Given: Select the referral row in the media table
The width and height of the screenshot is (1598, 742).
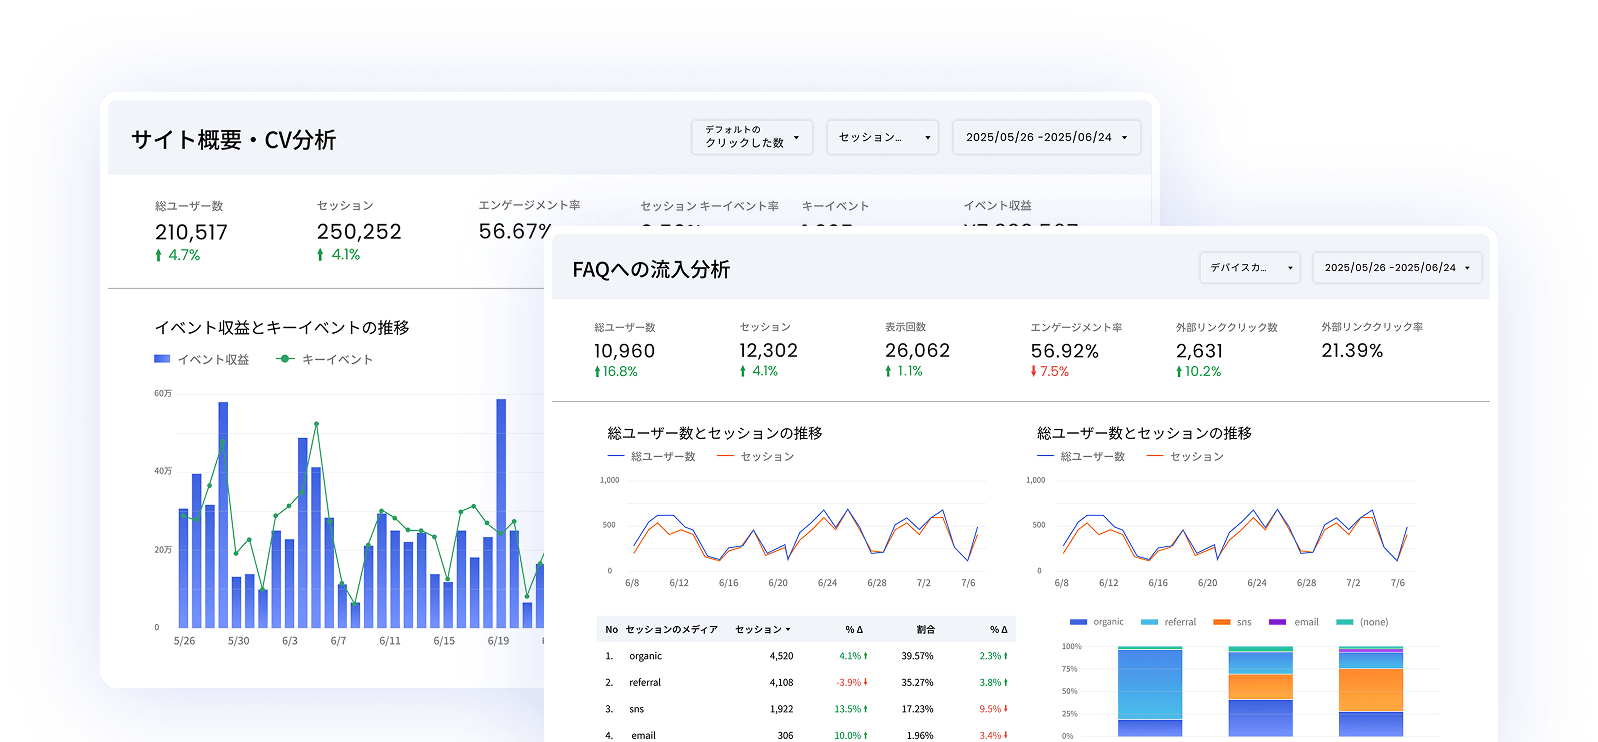Looking at the screenshot, I should point(806,682).
